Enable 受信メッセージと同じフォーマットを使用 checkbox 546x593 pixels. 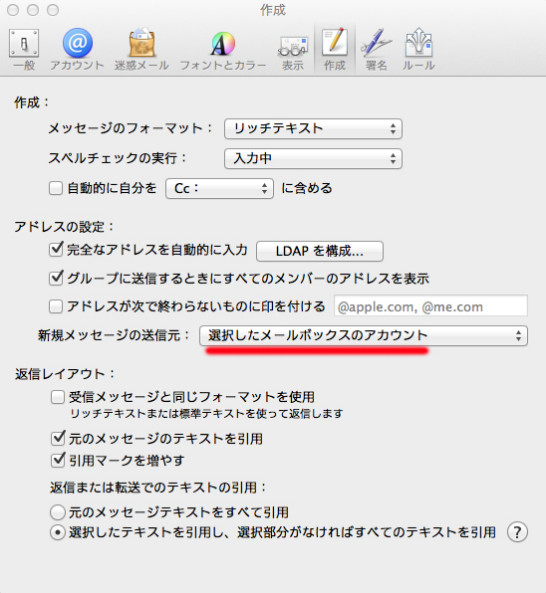(x=57, y=397)
